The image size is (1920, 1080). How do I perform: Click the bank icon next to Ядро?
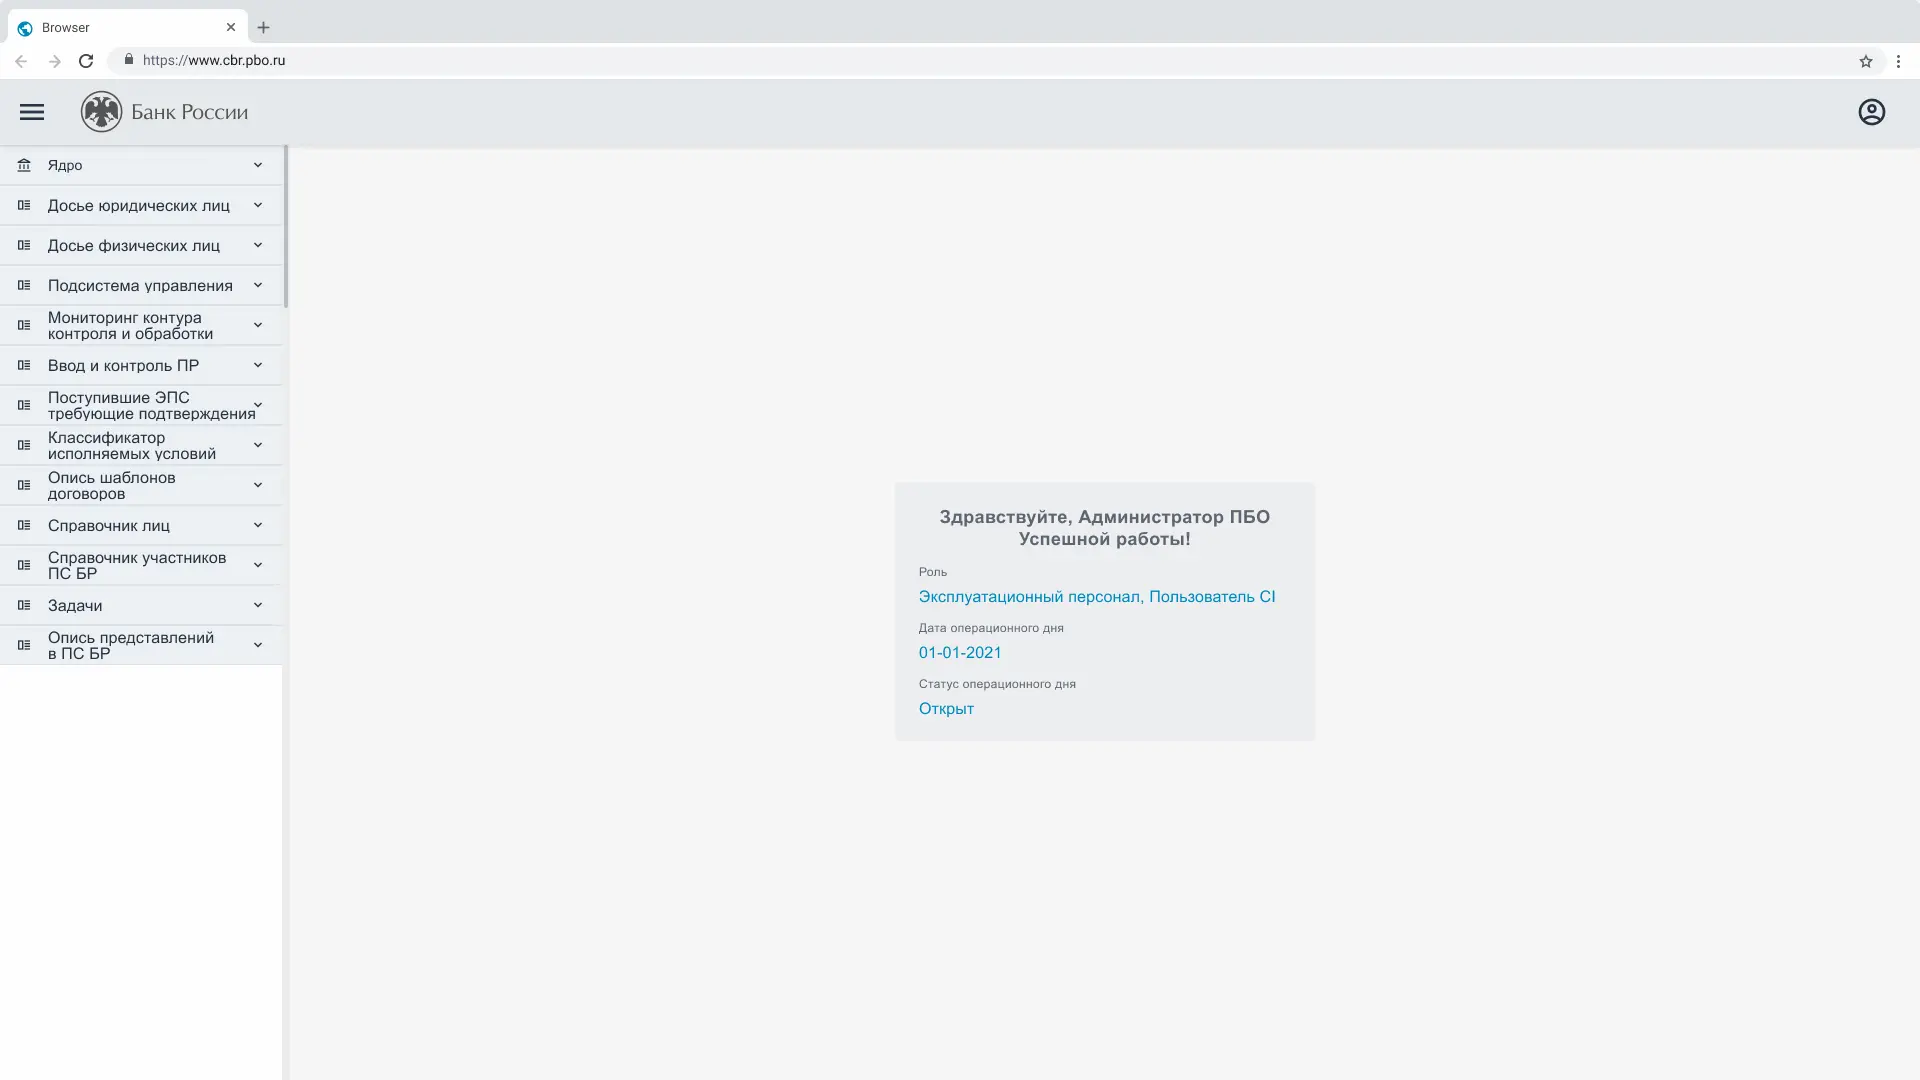point(23,165)
